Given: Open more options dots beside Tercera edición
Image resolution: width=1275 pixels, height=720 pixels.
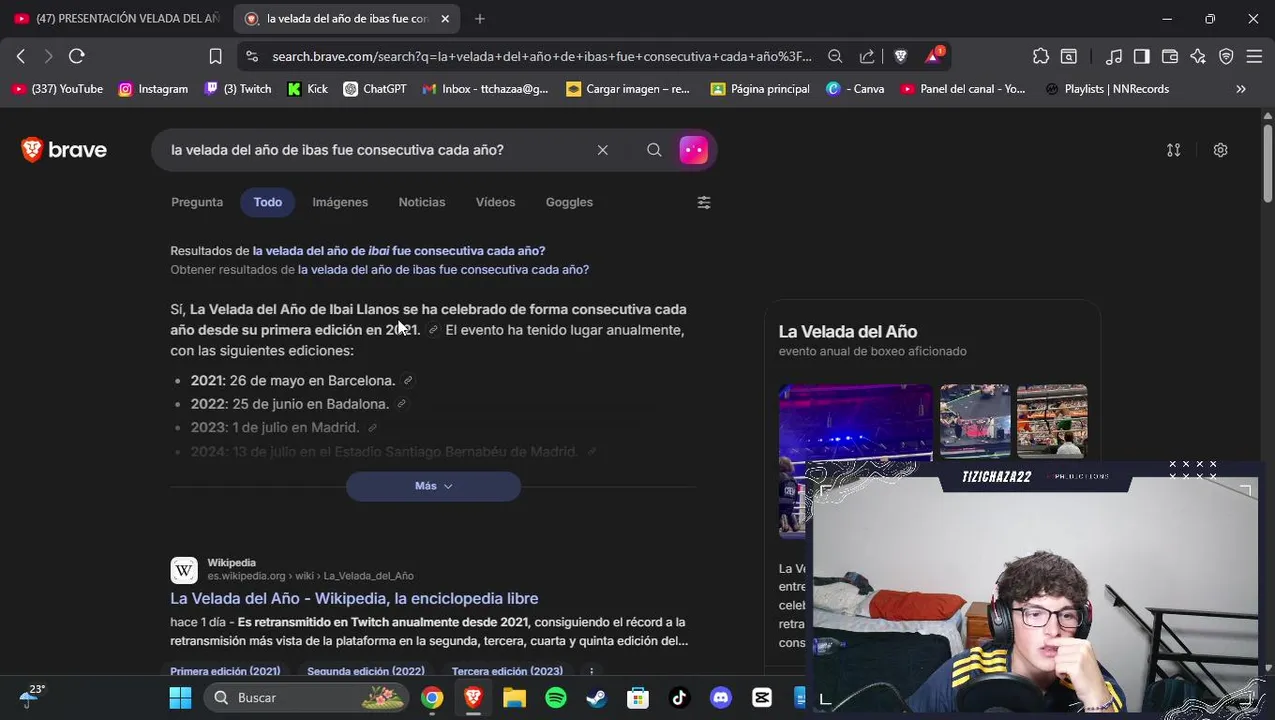Looking at the screenshot, I should 591,671.
